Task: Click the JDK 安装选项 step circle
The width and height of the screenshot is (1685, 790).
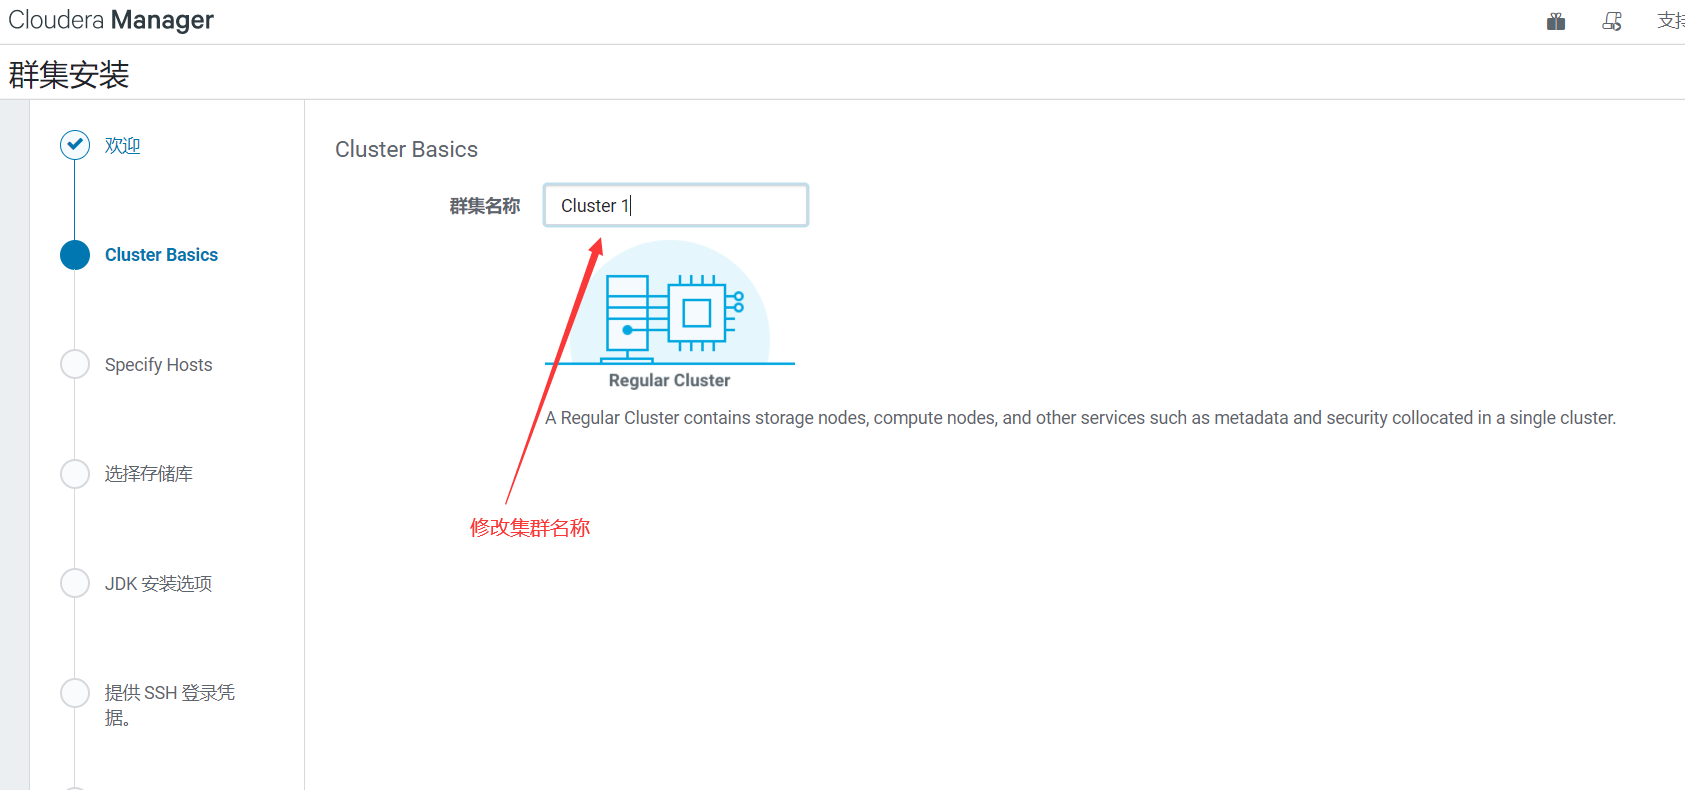Action: point(75,583)
